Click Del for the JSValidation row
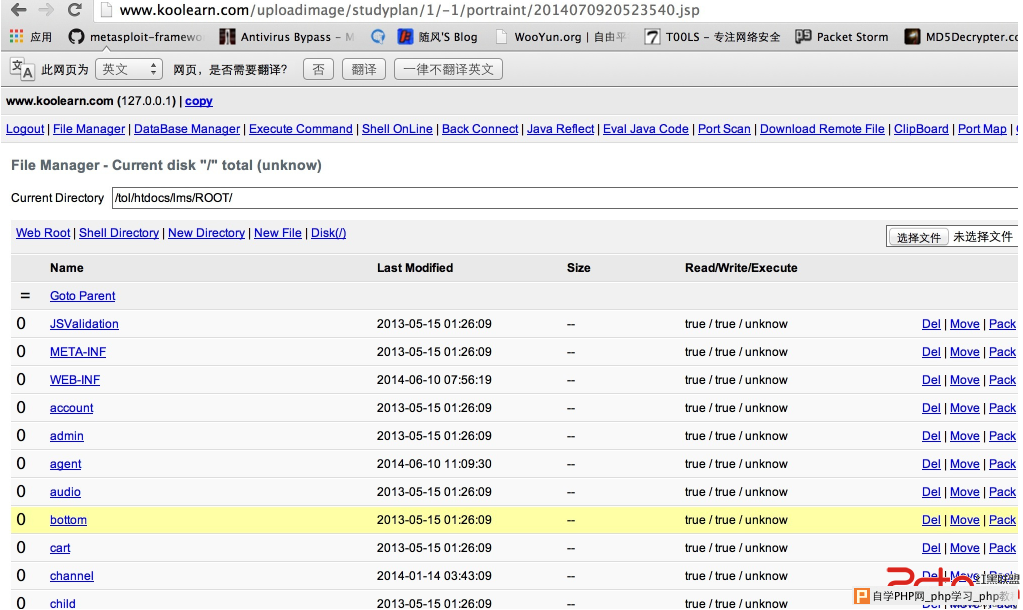This screenshot has width=1023, height=610. coord(931,324)
